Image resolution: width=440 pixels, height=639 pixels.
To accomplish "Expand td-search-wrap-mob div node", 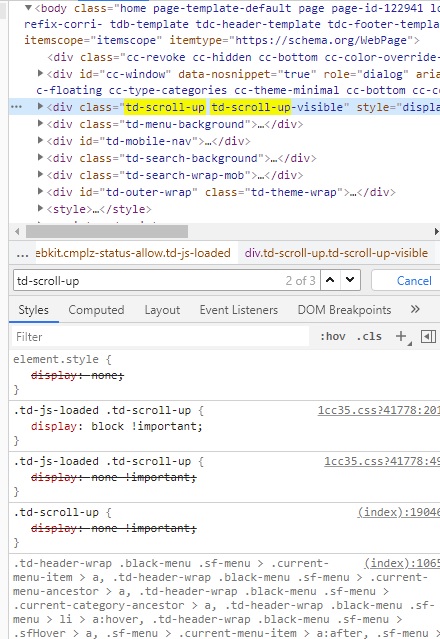I will point(40,174).
